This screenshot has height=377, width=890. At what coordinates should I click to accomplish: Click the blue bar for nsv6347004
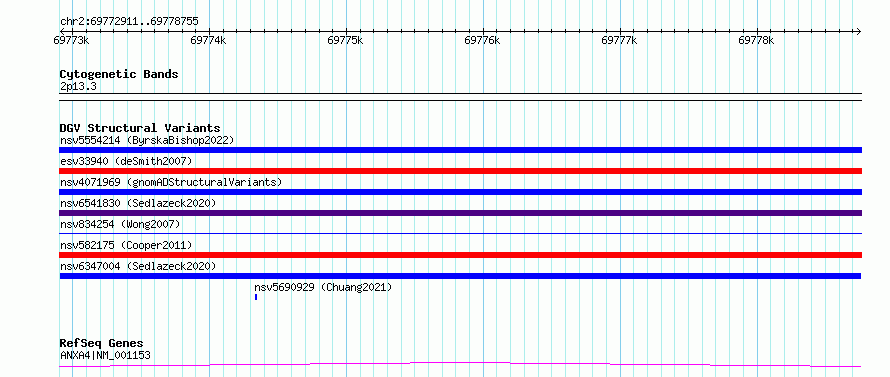point(460,276)
